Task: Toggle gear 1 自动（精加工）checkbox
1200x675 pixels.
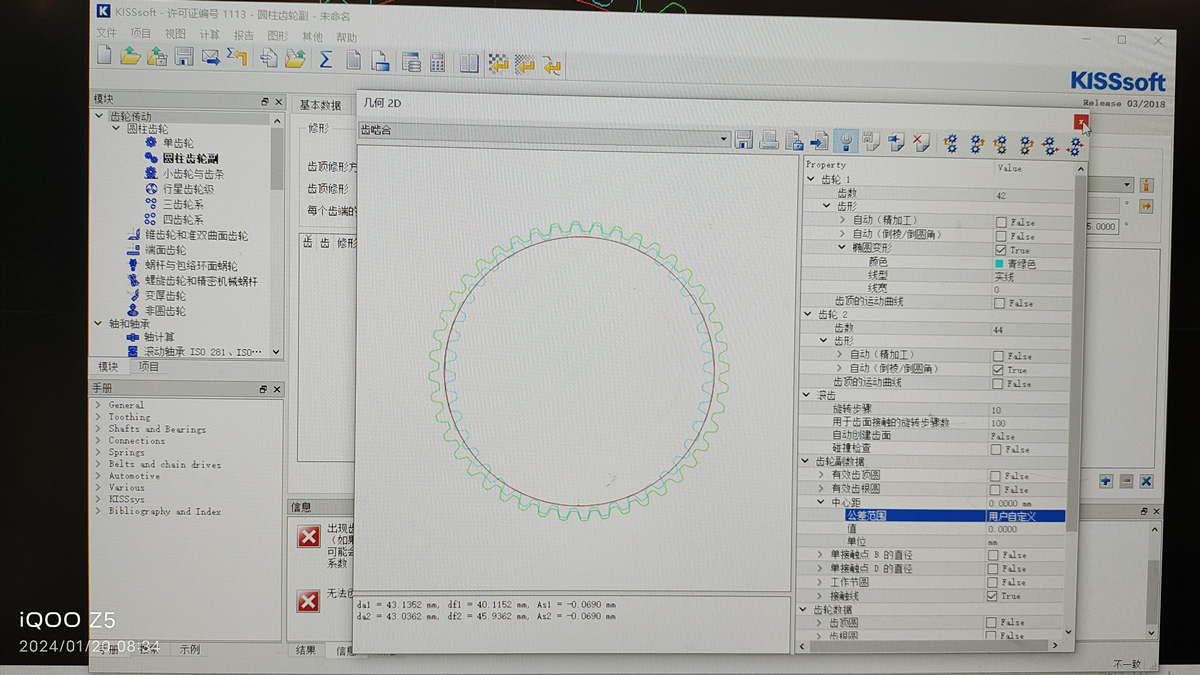Action: pyautogui.click(x=1001, y=222)
